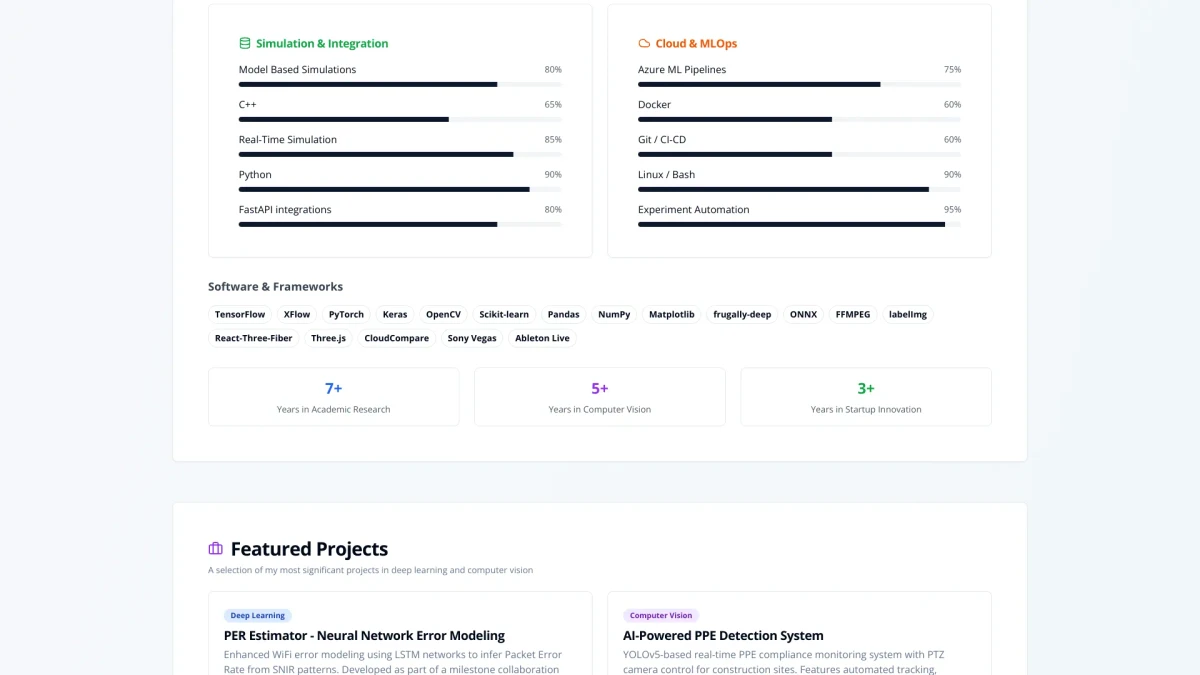This screenshot has width=1200, height=675.
Task: Select the PyTorch tag
Action: (x=346, y=314)
